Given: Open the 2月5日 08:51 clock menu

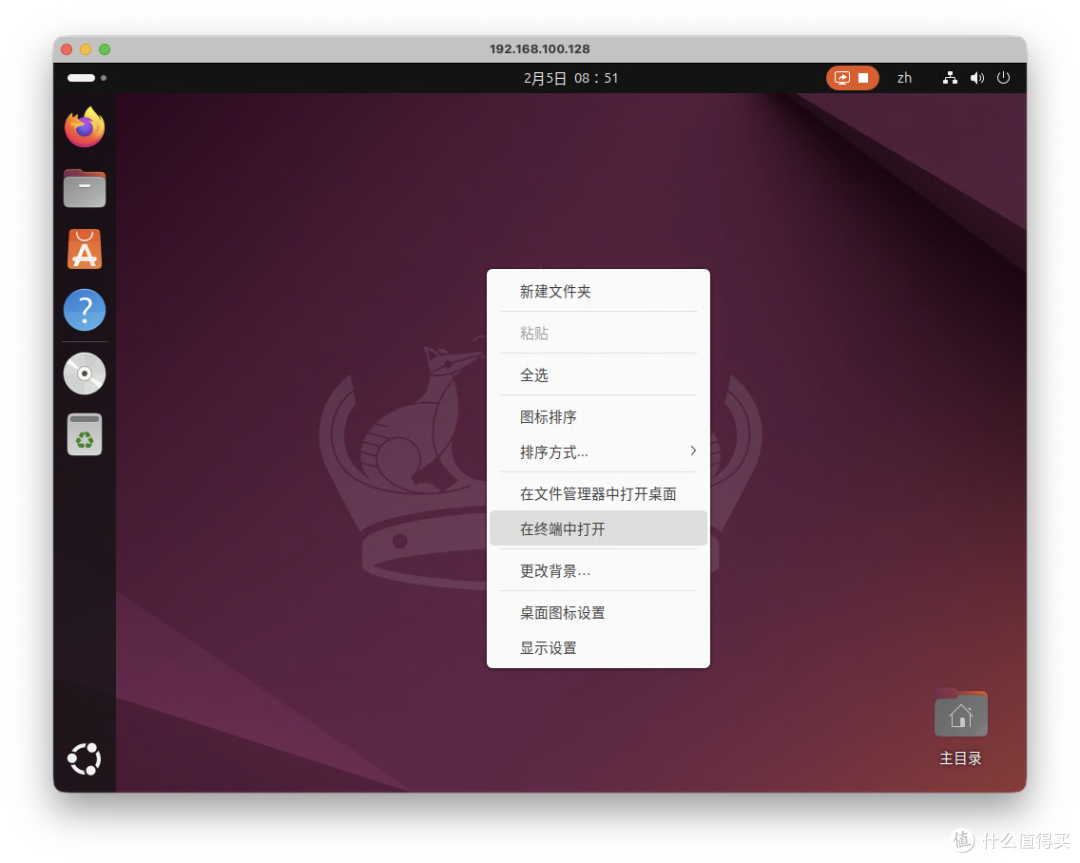Looking at the screenshot, I should coord(571,79).
